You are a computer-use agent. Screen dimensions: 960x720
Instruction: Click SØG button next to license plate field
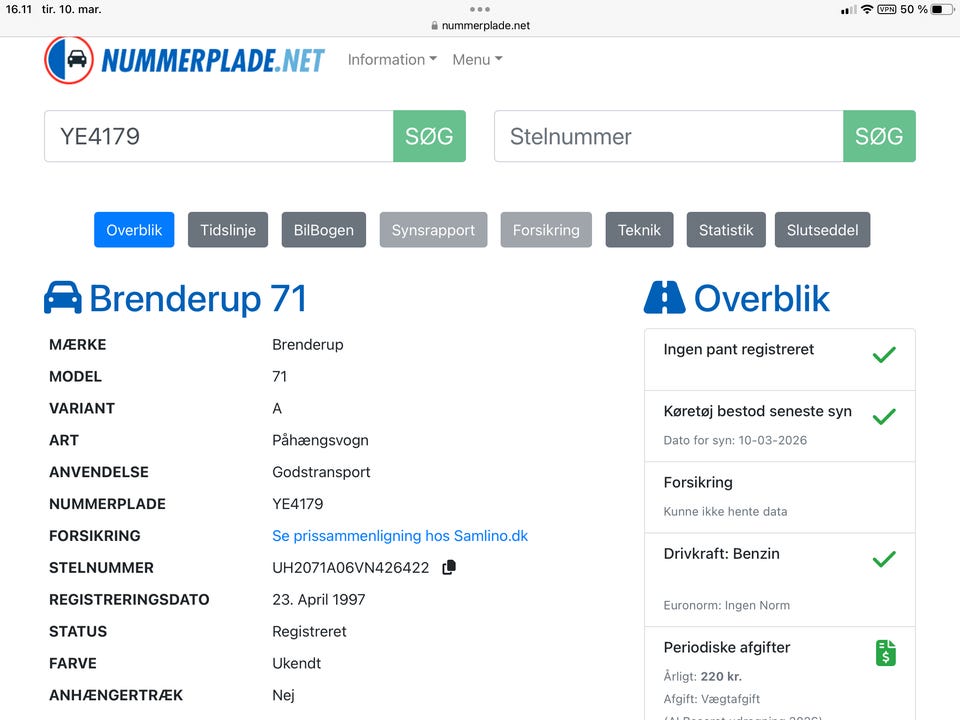click(429, 136)
